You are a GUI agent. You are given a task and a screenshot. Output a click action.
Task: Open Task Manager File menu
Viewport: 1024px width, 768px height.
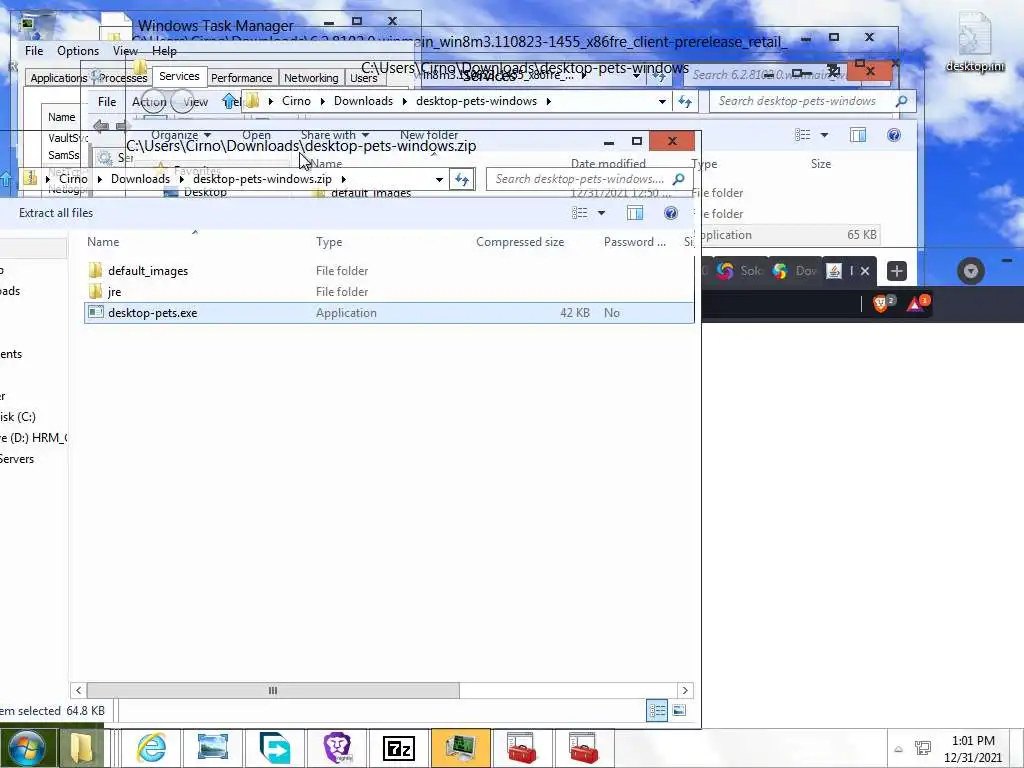[34, 50]
